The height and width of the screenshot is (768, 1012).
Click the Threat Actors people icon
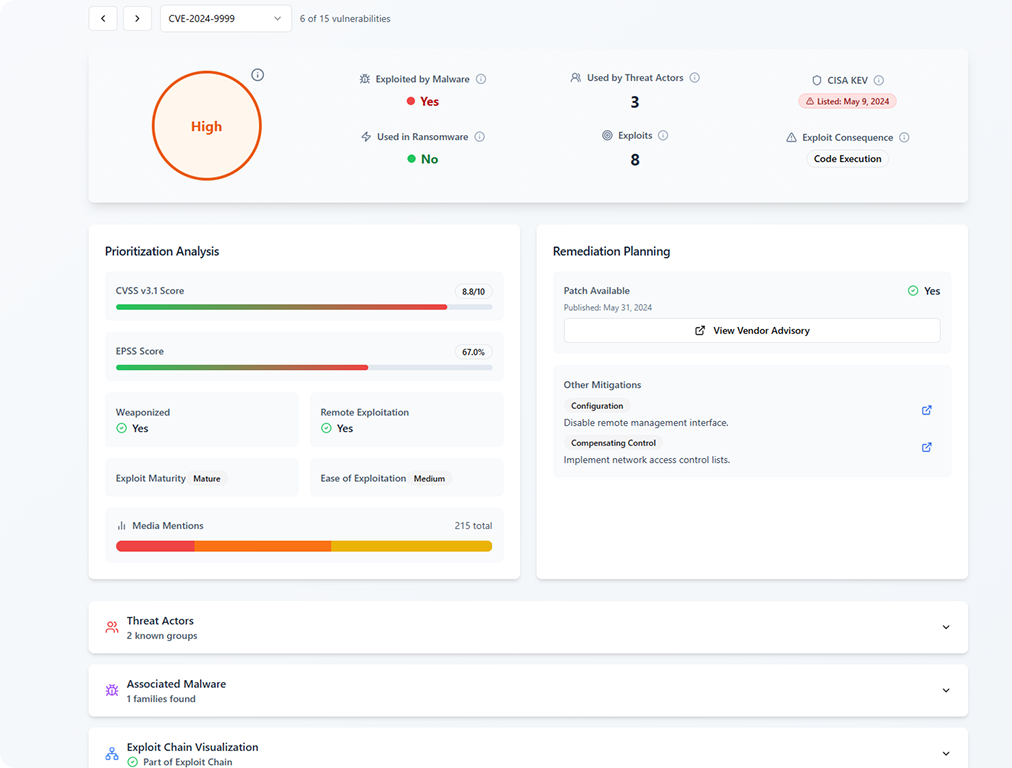pyautogui.click(x=111, y=627)
